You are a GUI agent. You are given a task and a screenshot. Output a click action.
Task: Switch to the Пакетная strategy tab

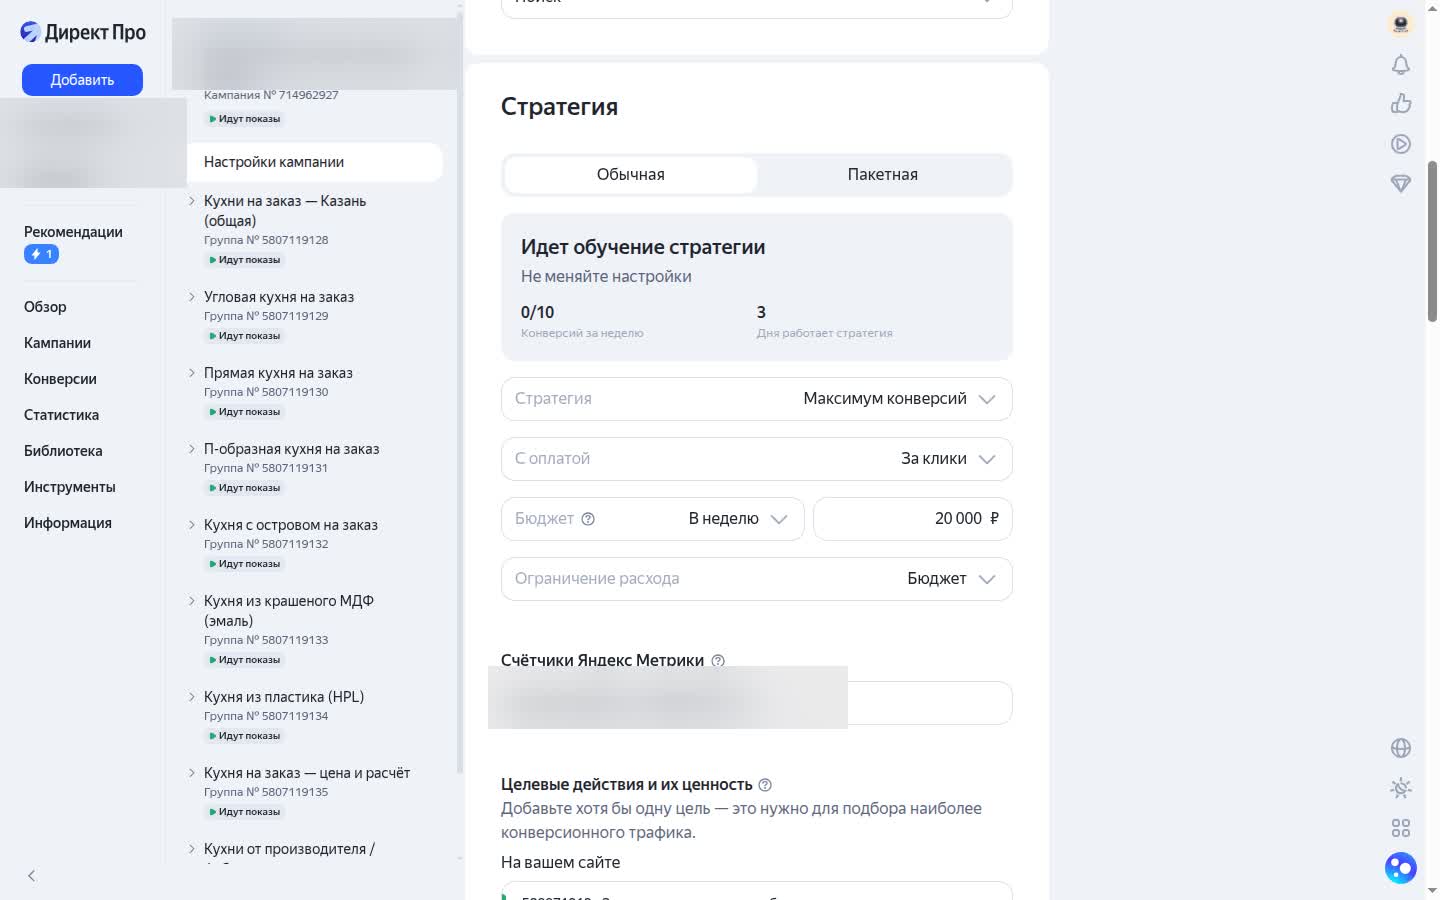883,175
